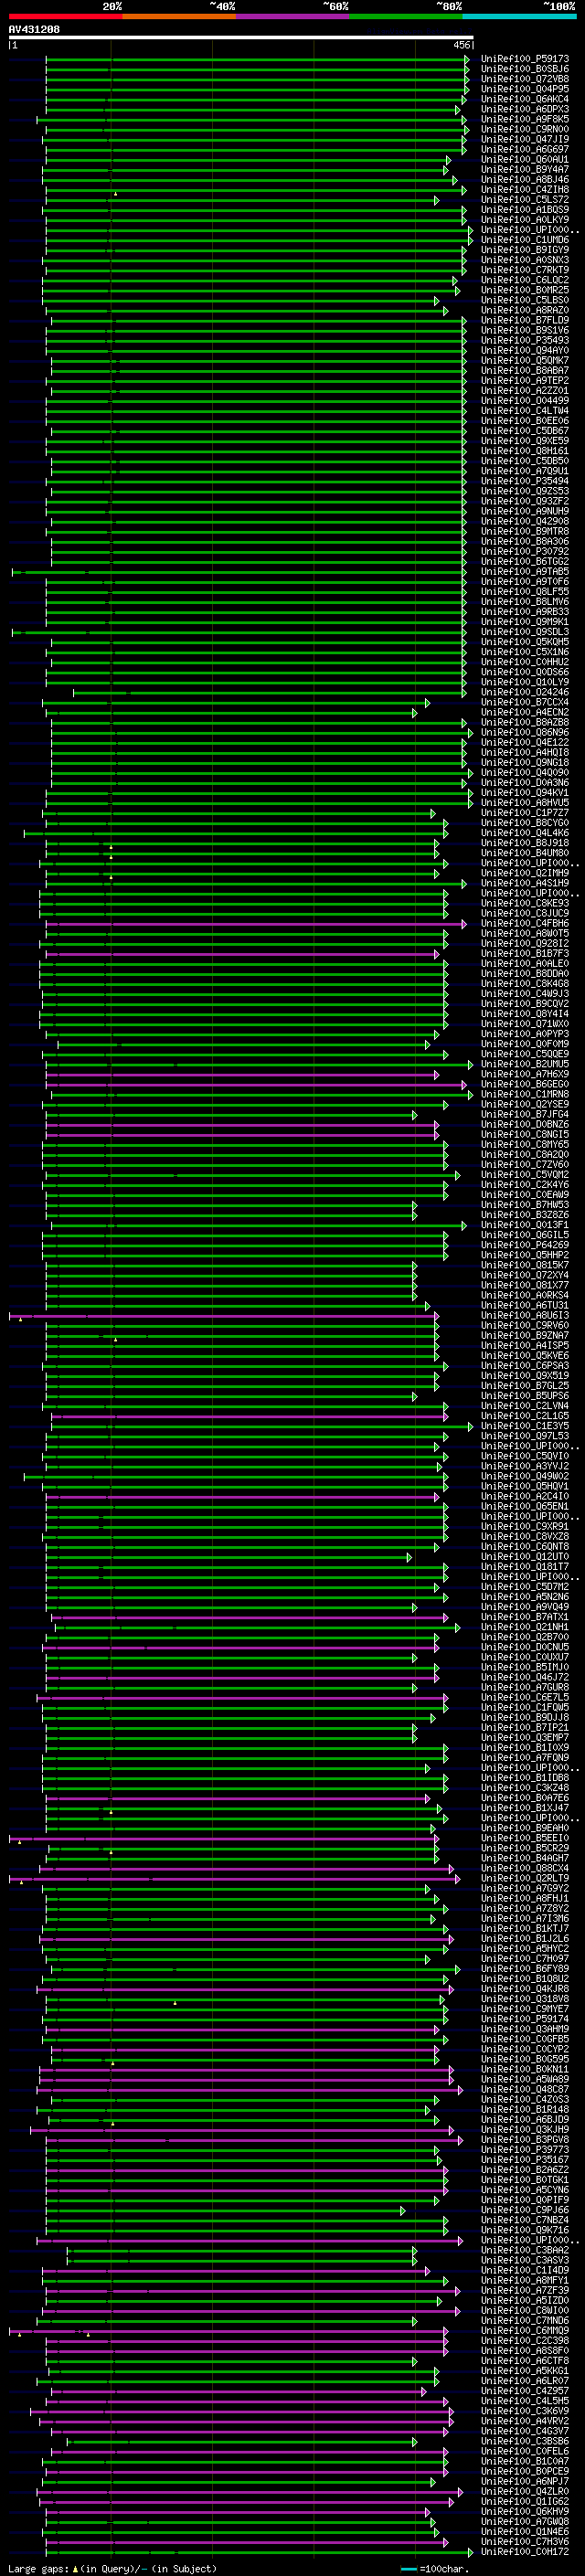
Task: Open hit UniRef100_A6CTF8
Action: pos(525,2360)
